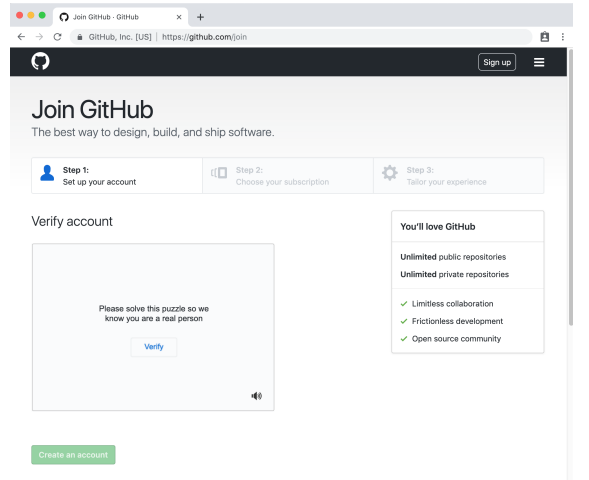Select Step 3: Tailor your experience
The height and width of the screenshot is (480, 589).
[459, 175]
